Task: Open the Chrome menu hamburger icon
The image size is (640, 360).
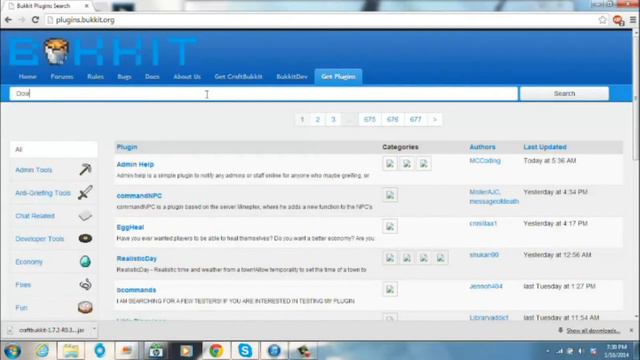Action: [x=633, y=20]
